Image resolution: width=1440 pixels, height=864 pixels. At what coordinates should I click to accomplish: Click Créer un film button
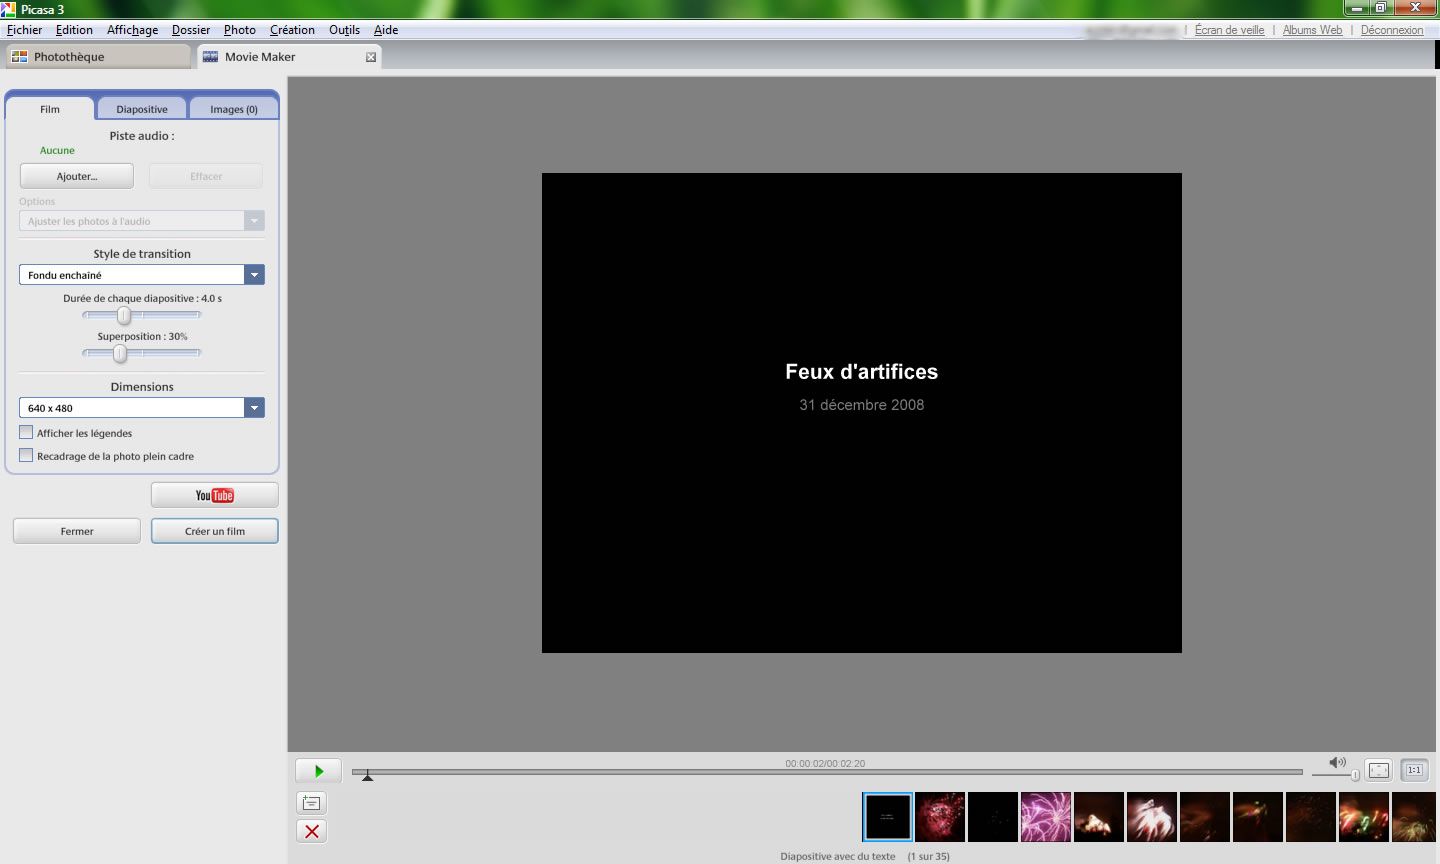click(215, 531)
